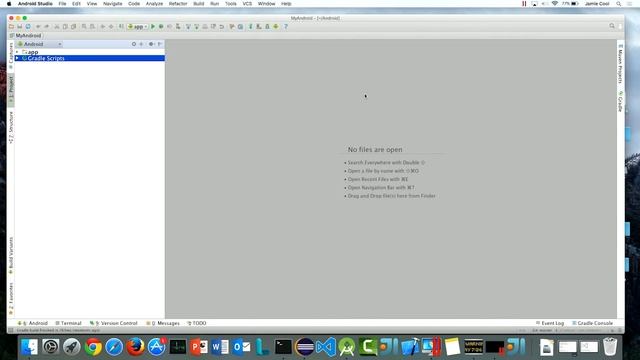This screenshot has width=640, height=360.
Task: Click the Copy toolbar icon
Action: [65, 27]
